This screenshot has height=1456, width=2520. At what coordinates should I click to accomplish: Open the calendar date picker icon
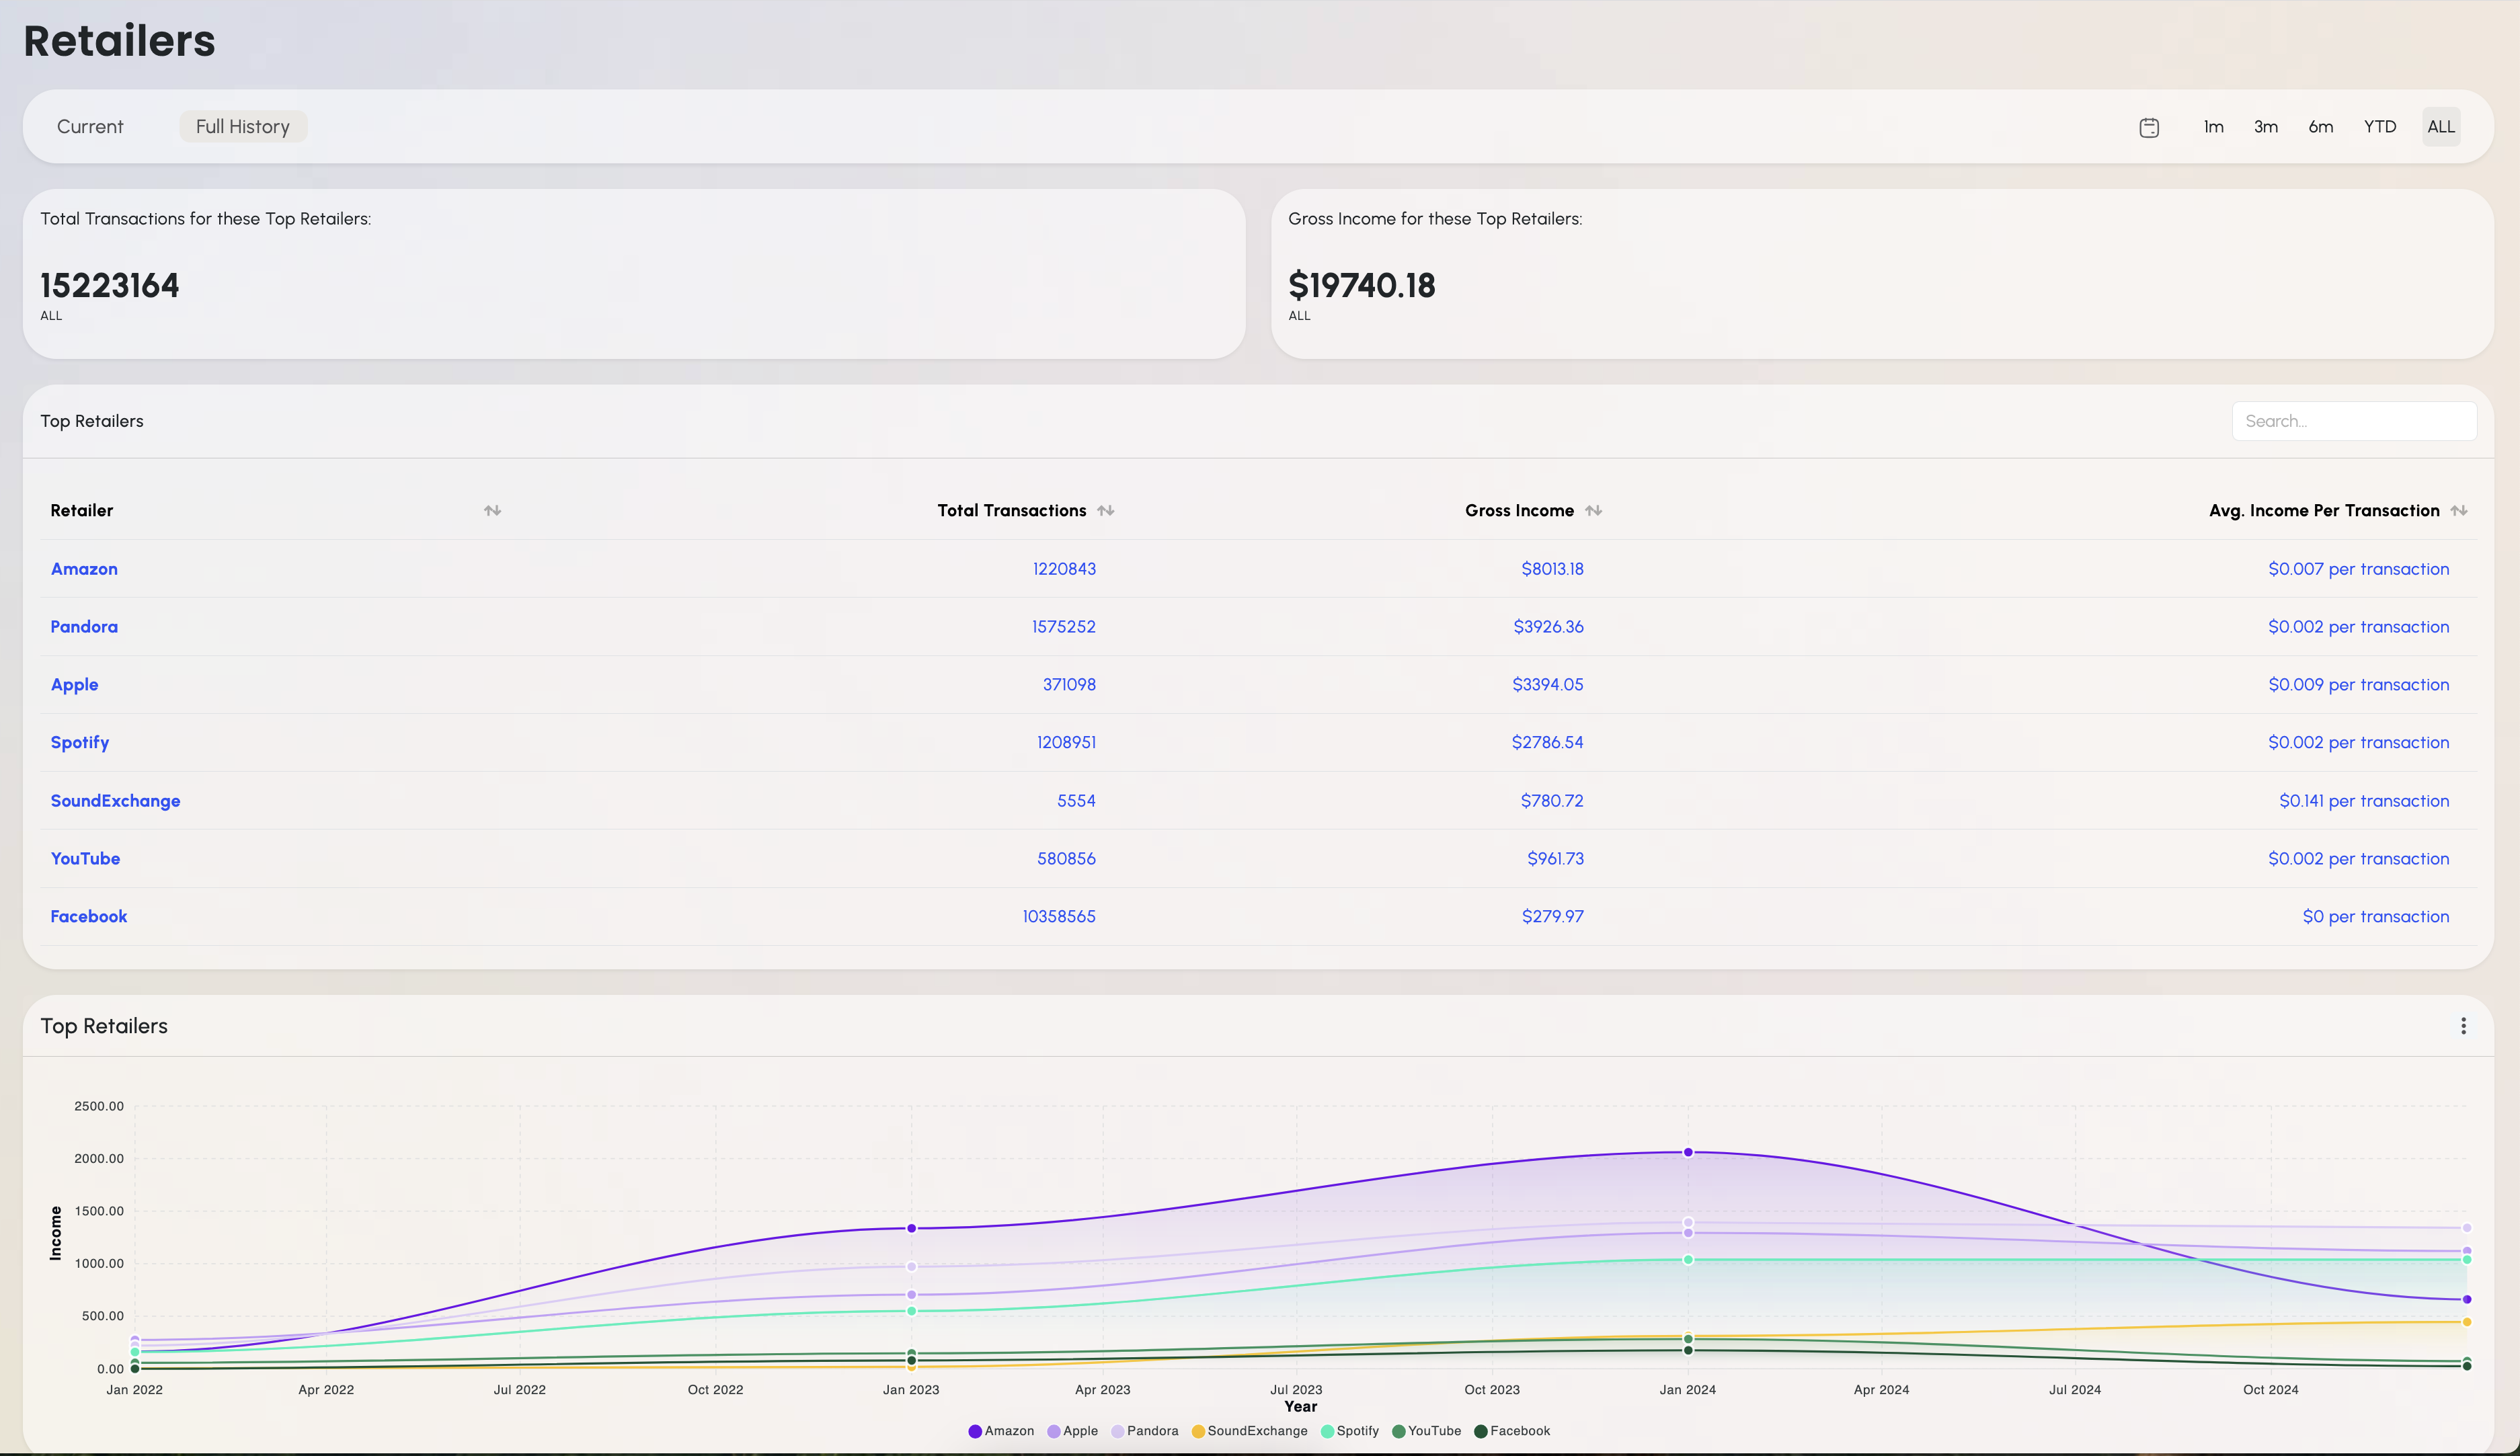pos(2149,127)
